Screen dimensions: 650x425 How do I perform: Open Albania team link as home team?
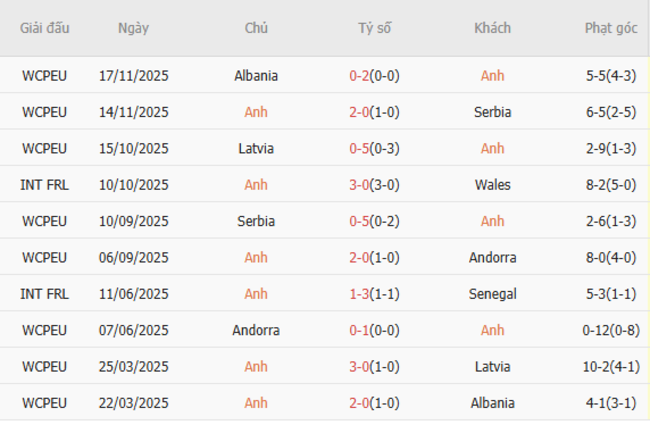256,75
